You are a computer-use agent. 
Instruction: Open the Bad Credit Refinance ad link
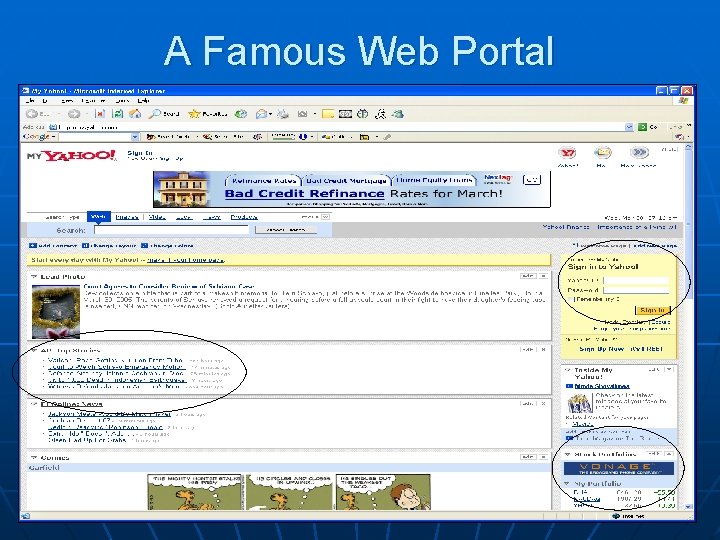click(304, 194)
